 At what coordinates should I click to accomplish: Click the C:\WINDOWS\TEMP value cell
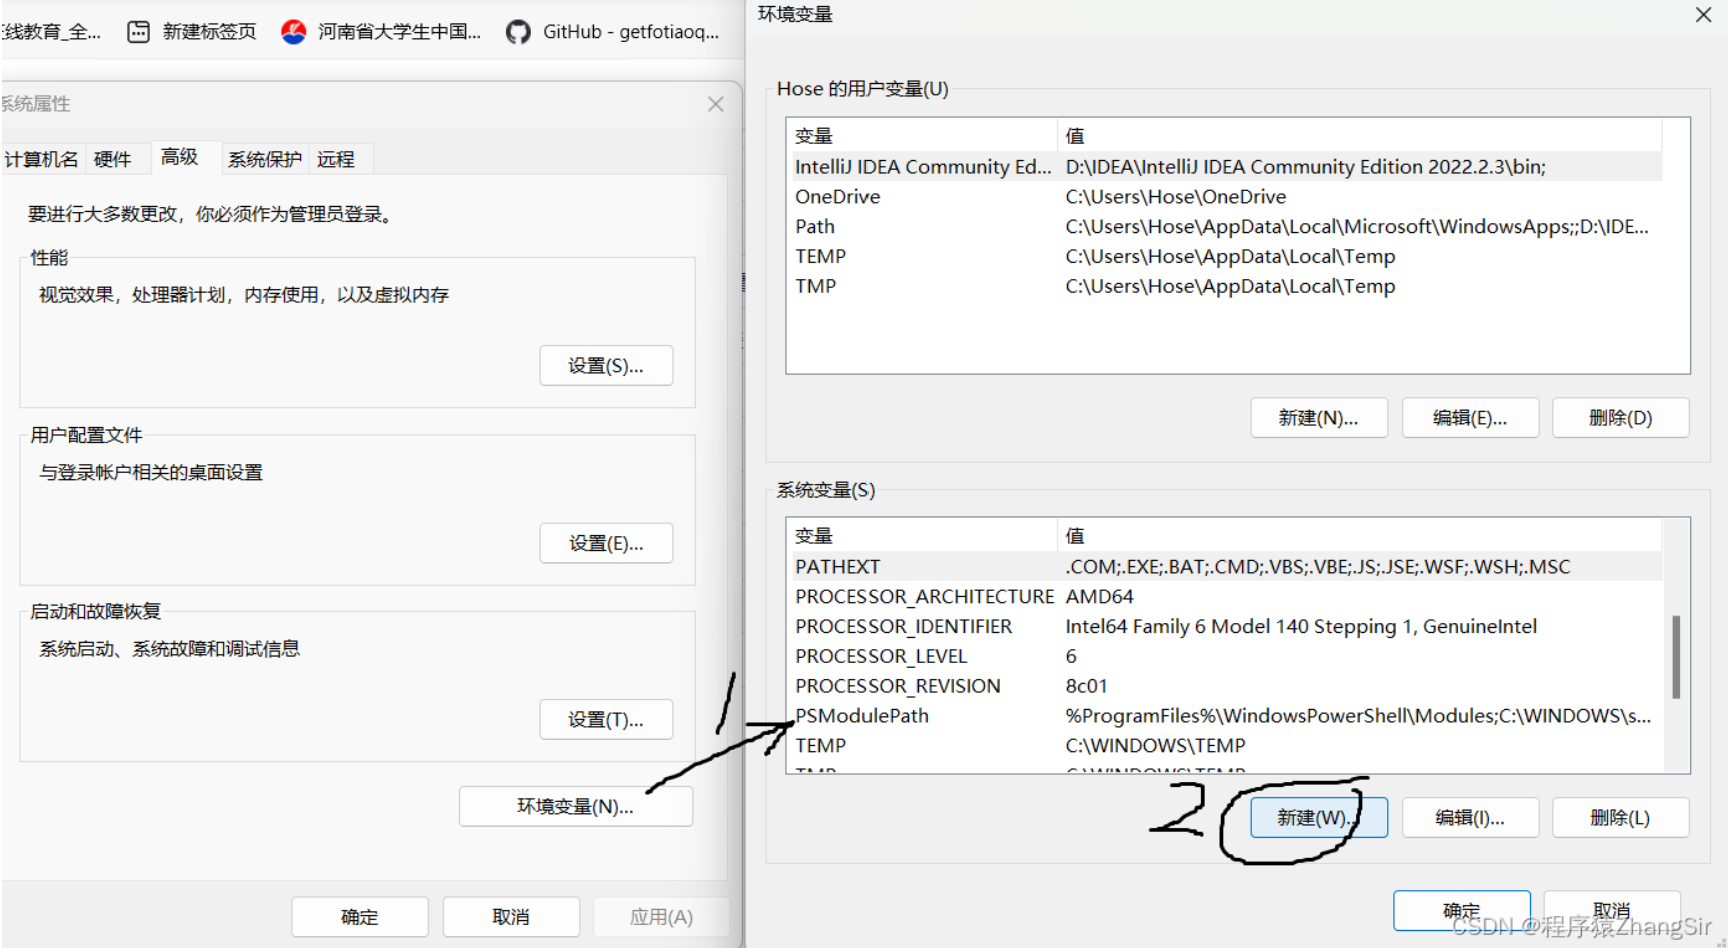[1156, 746]
